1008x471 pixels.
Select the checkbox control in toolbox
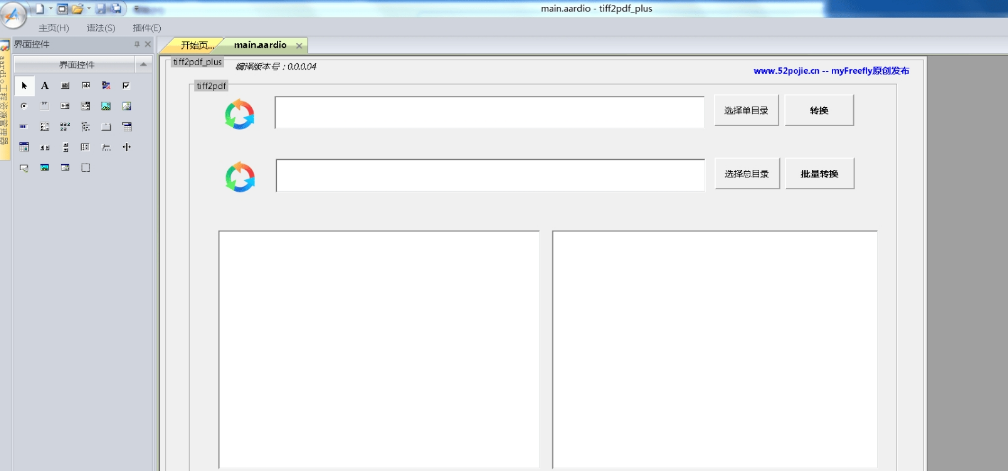[127, 85]
